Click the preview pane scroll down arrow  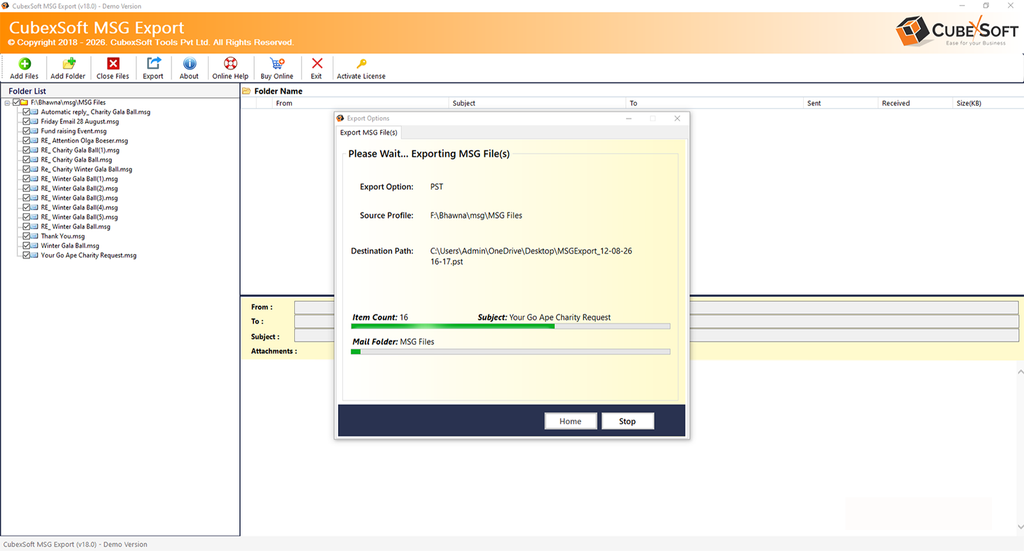pos(1020,527)
